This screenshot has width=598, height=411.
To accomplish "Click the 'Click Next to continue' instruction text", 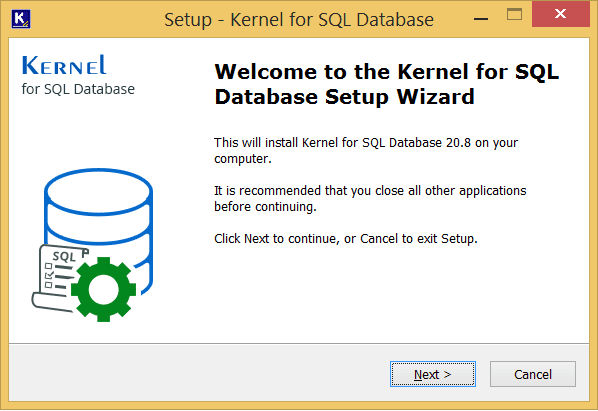I will [x=276, y=239].
